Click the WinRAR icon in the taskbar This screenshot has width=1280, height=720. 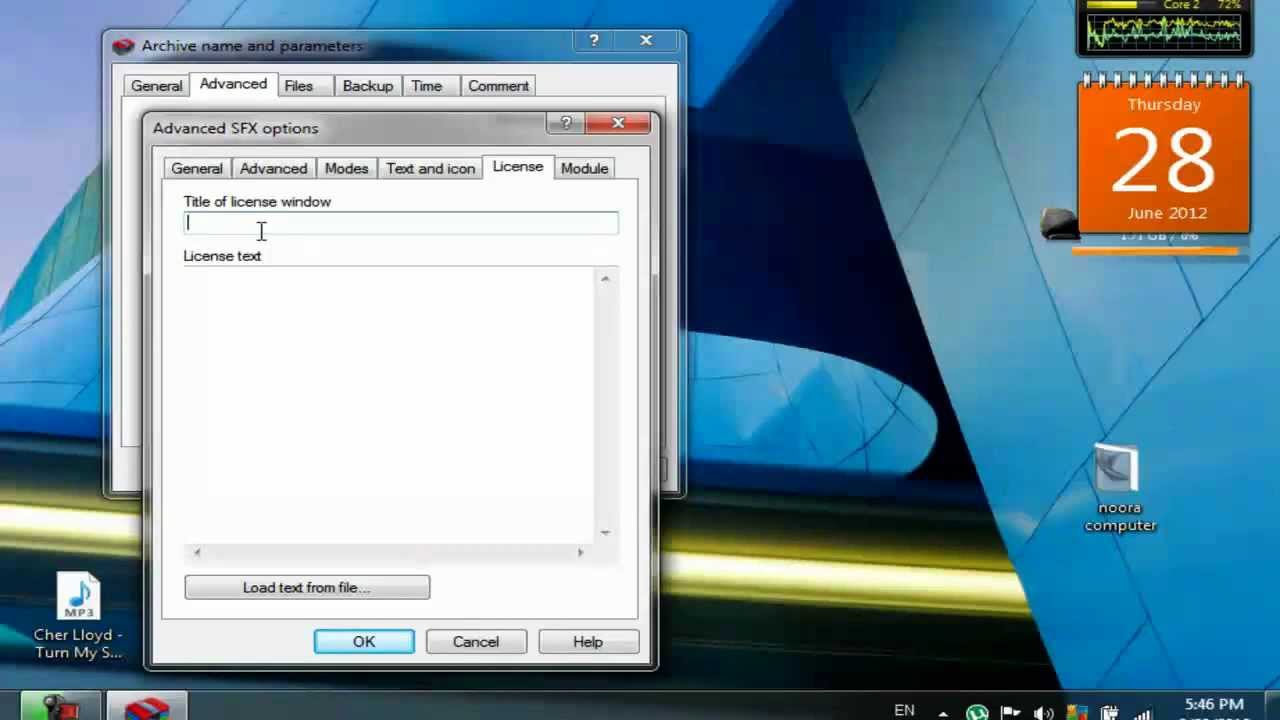click(x=147, y=706)
